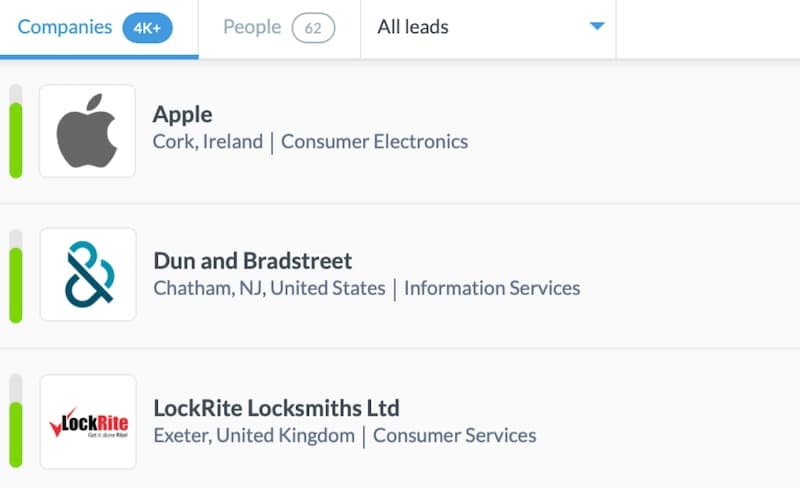Click the Information Services industry label
The width and height of the screenshot is (800, 488).
(492, 288)
